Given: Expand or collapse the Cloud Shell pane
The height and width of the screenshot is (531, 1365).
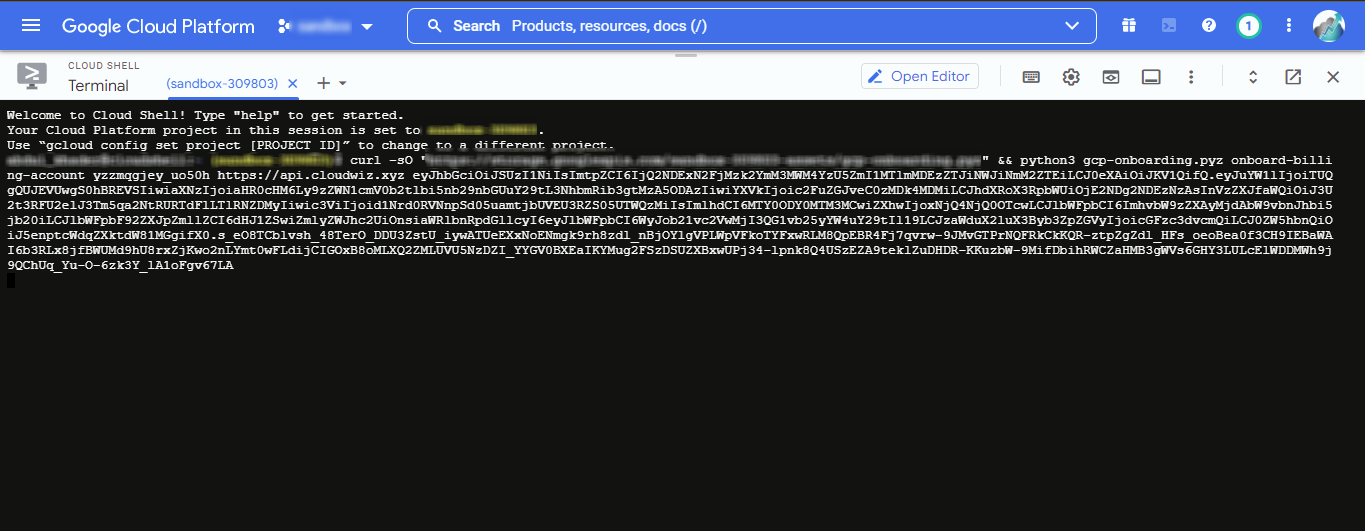Looking at the screenshot, I should click(1252, 77).
